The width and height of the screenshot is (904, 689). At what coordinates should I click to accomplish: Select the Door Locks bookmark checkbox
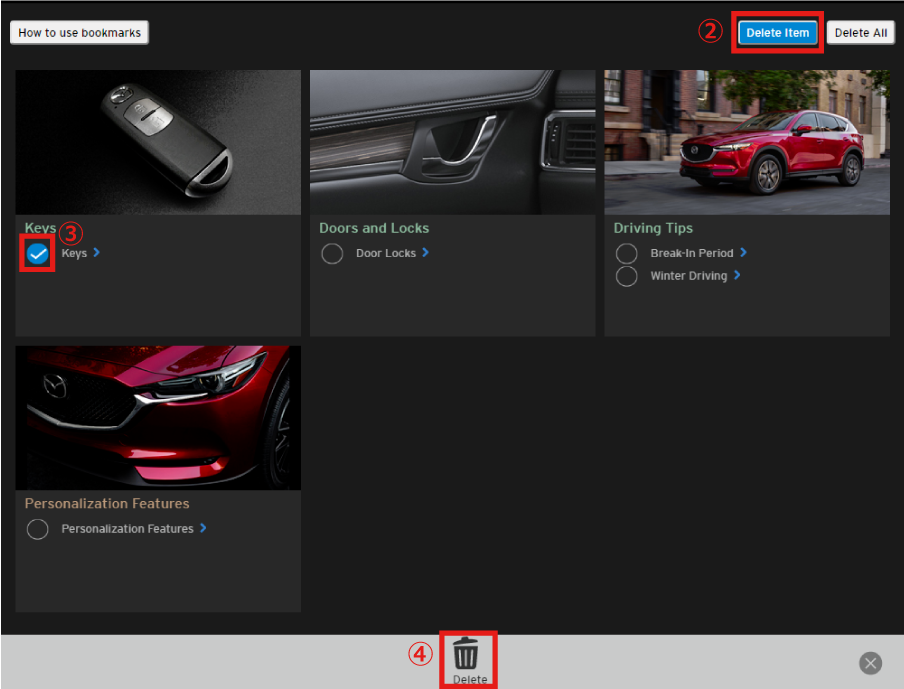[332, 254]
